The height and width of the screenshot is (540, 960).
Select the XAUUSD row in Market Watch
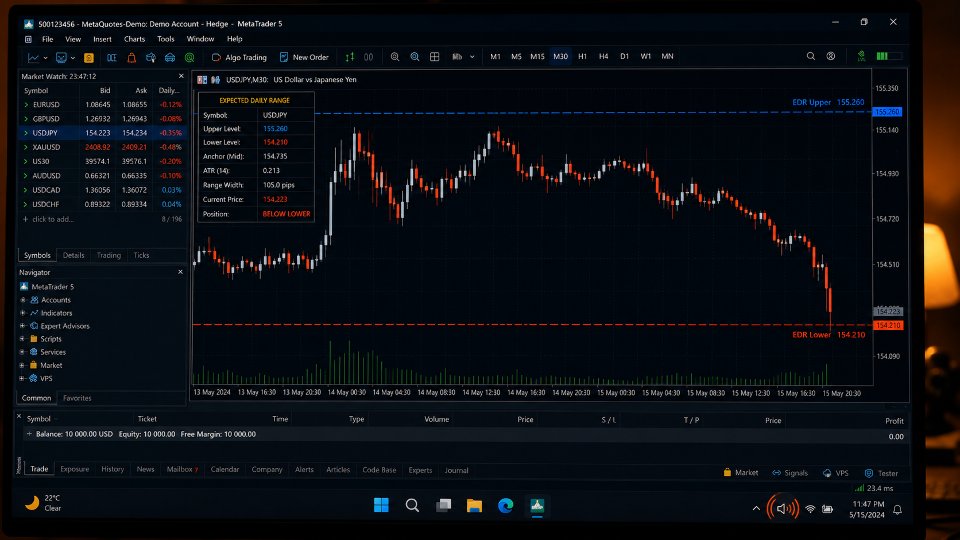[102, 147]
